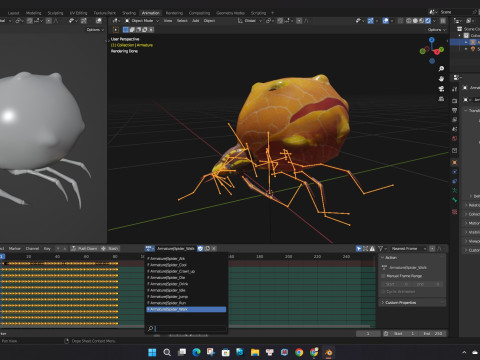Select rendered viewport shading
Viewport: 480px width, 360px height.
pos(428,21)
